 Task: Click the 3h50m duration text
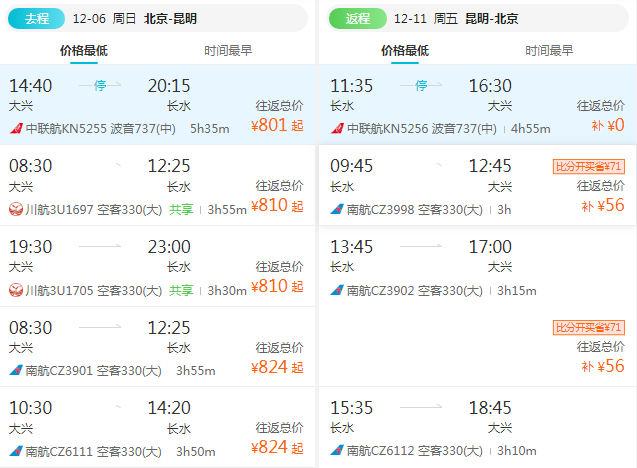click(195, 451)
